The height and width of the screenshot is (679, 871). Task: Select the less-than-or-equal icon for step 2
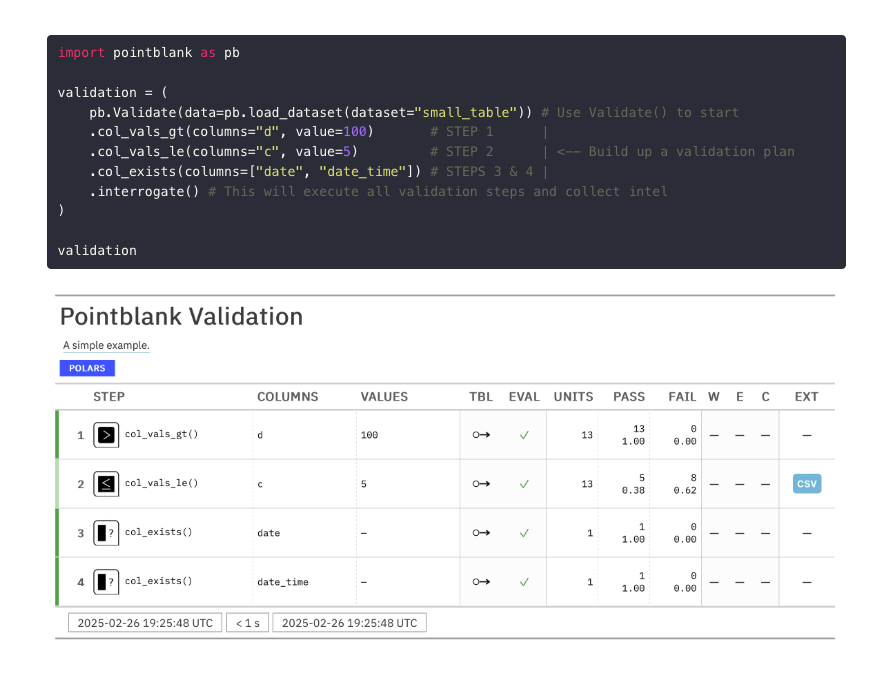tap(107, 483)
